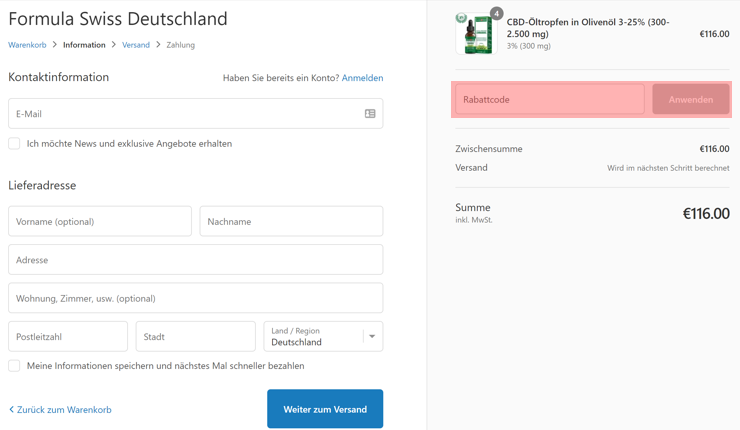Return via Zurück zum Warenkorb link

[x=65, y=410]
